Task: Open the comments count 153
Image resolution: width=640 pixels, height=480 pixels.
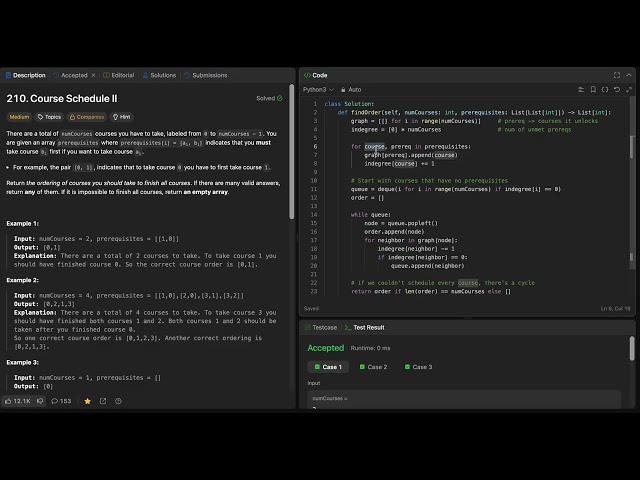Action: [x=61, y=401]
